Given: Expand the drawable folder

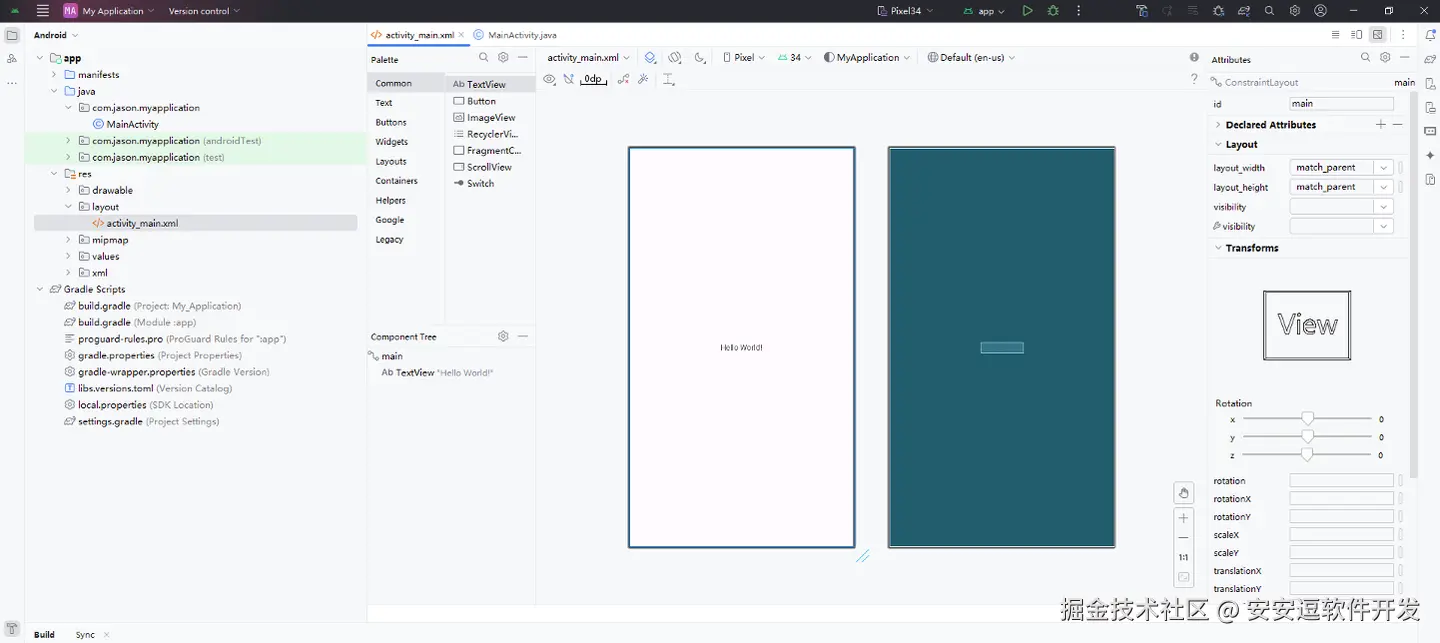Looking at the screenshot, I should [x=68, y=190].
